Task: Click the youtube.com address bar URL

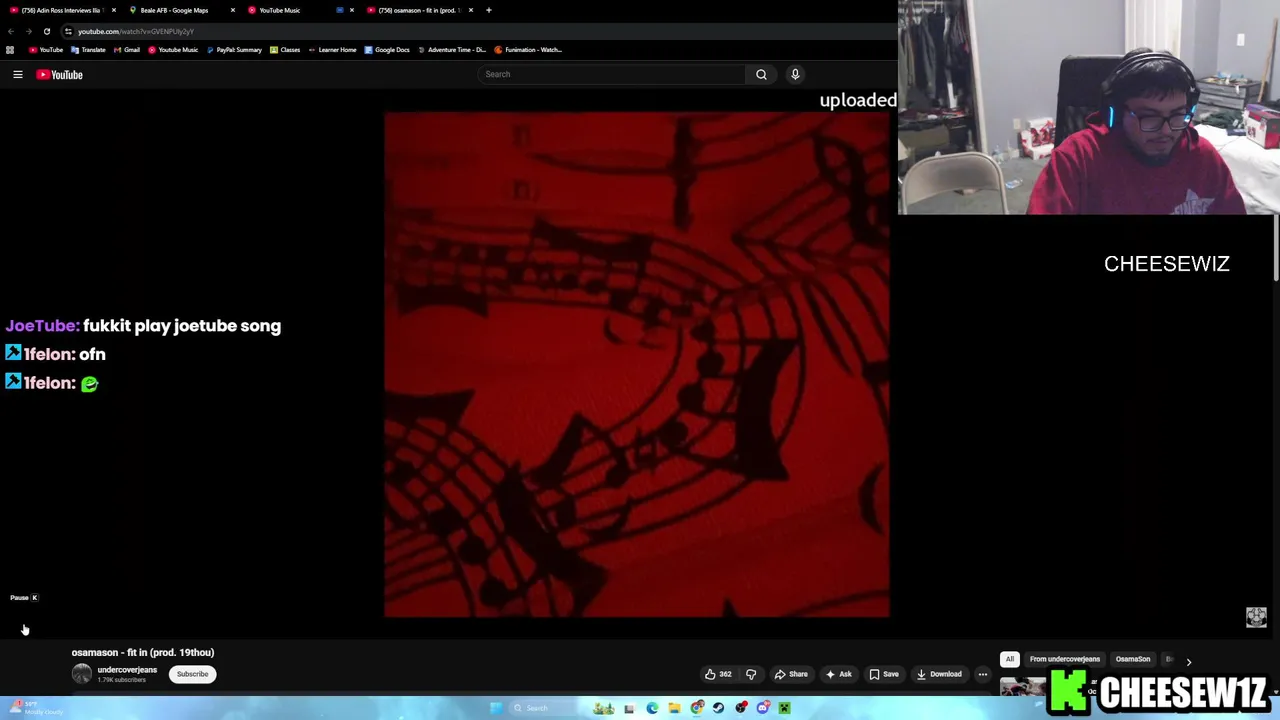Action: (136, 31)
